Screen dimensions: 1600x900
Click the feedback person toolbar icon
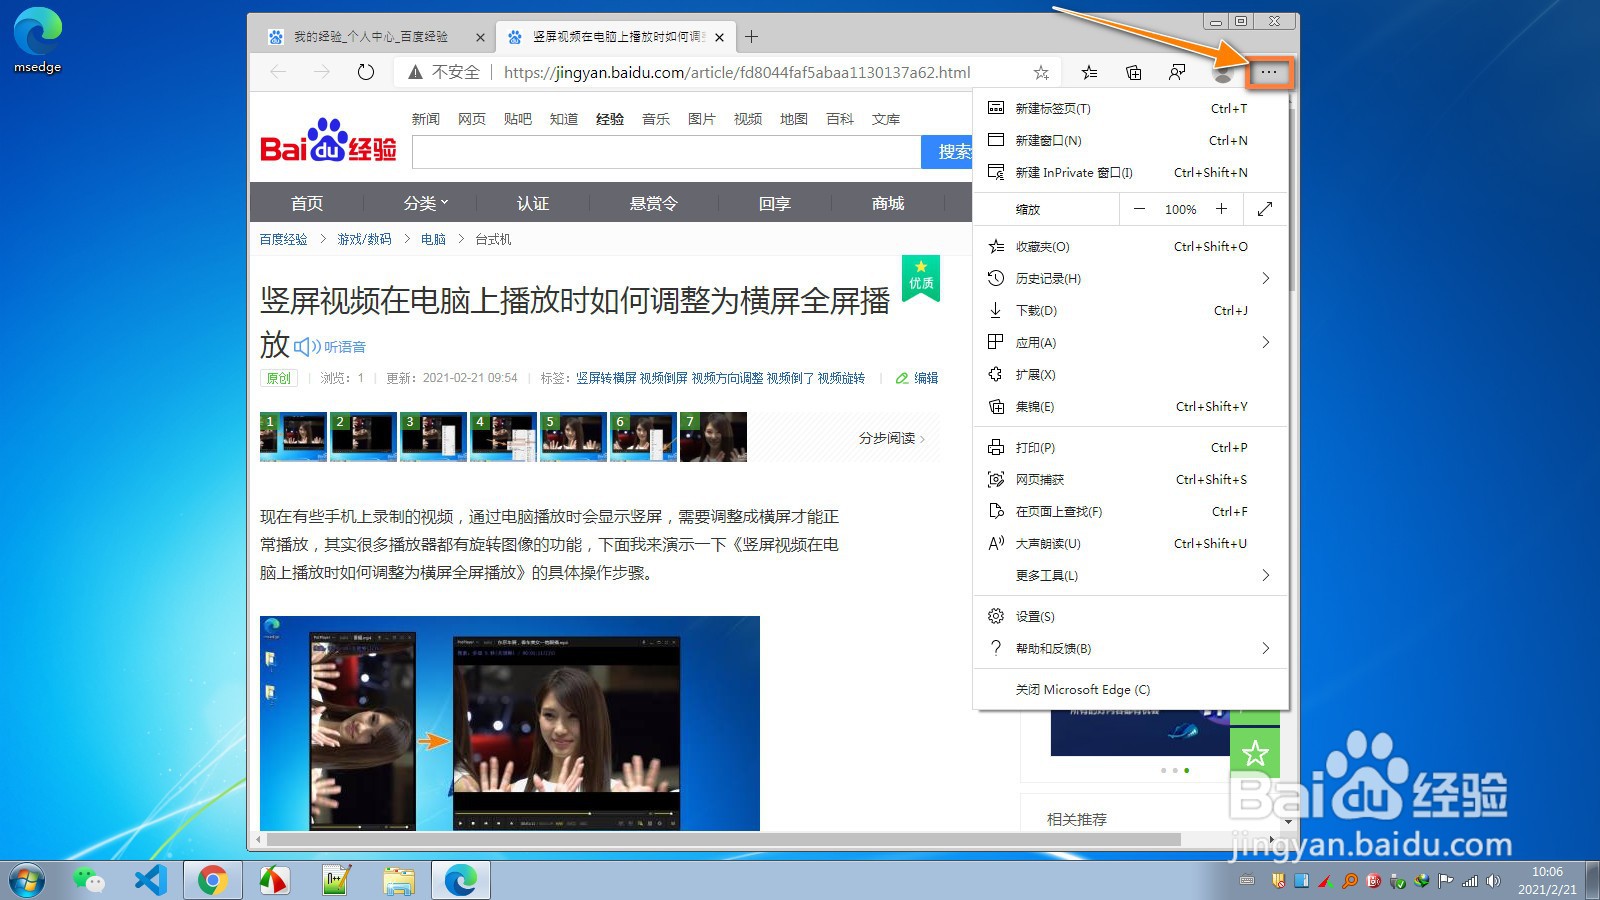(1177, 72)
